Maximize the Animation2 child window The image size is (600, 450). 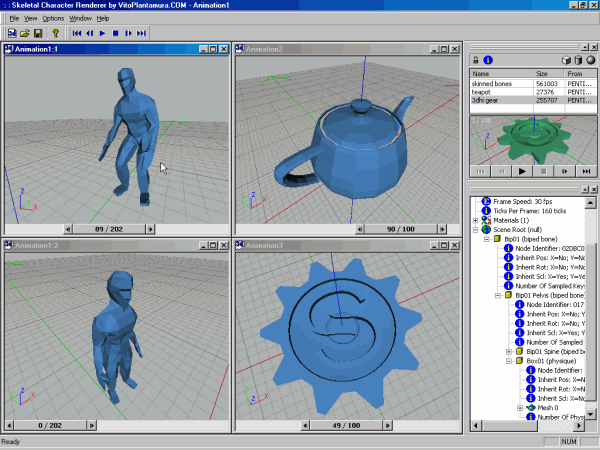click(x=444, y=49)
